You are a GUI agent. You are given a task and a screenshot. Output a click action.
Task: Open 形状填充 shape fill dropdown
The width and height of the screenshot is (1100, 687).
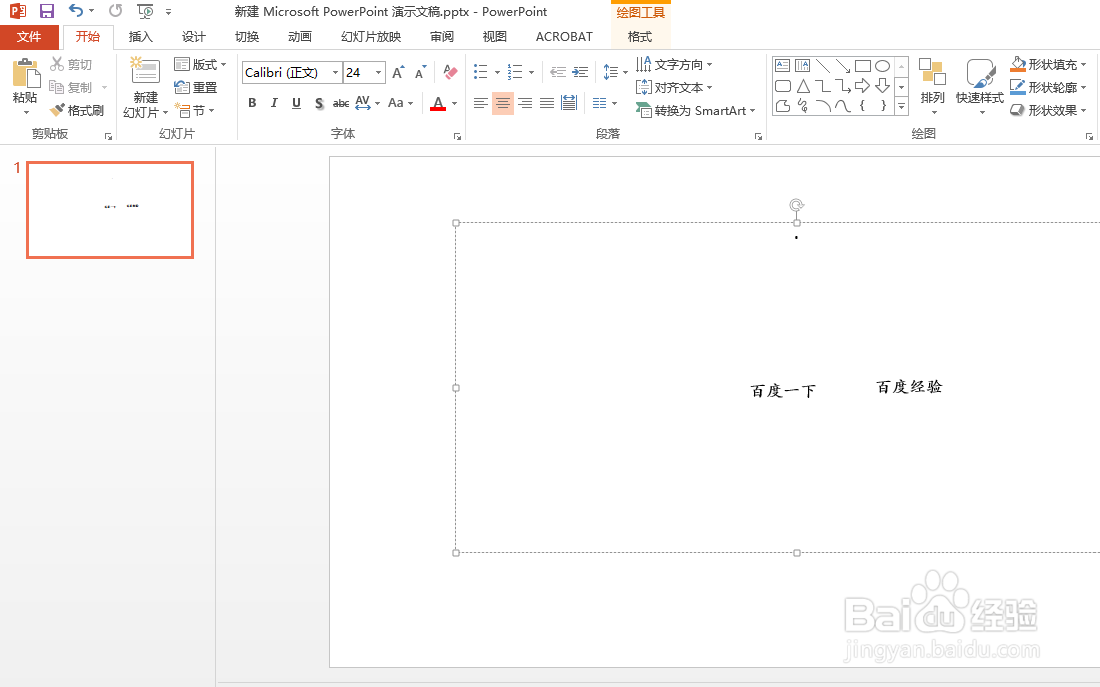1049,65
